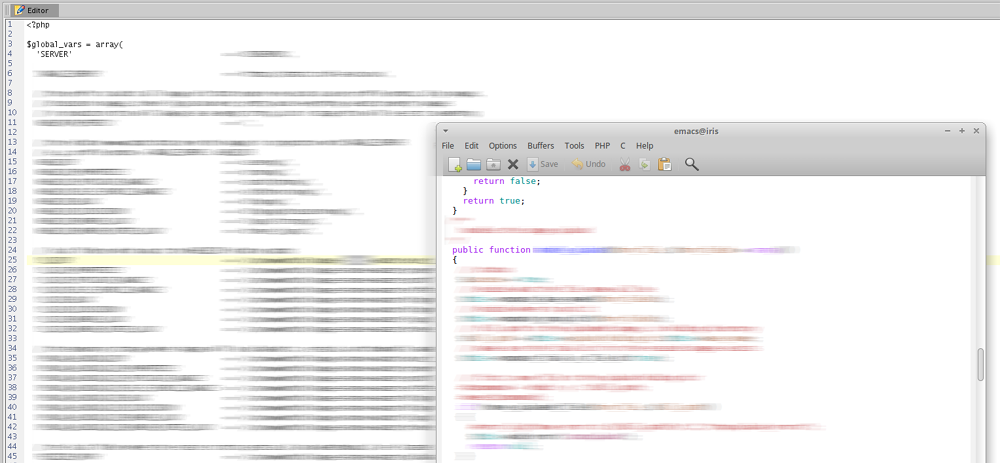Open the directory (dired) icon in emacs toolbar
Screen dimensions: 1000x463
point(493,165)
